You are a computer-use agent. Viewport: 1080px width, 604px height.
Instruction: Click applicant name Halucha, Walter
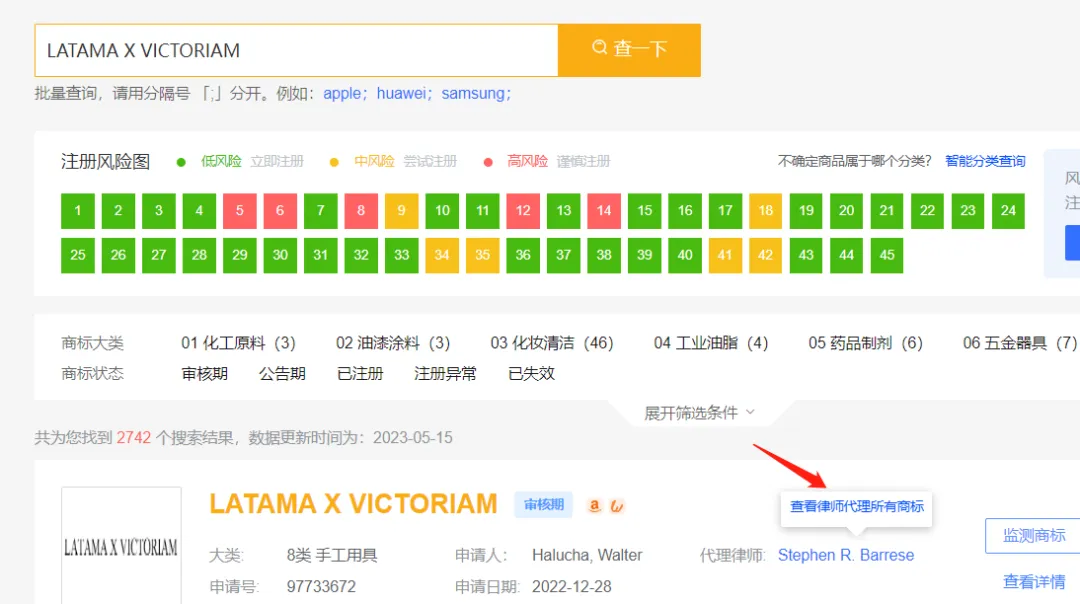pos(587,555)
